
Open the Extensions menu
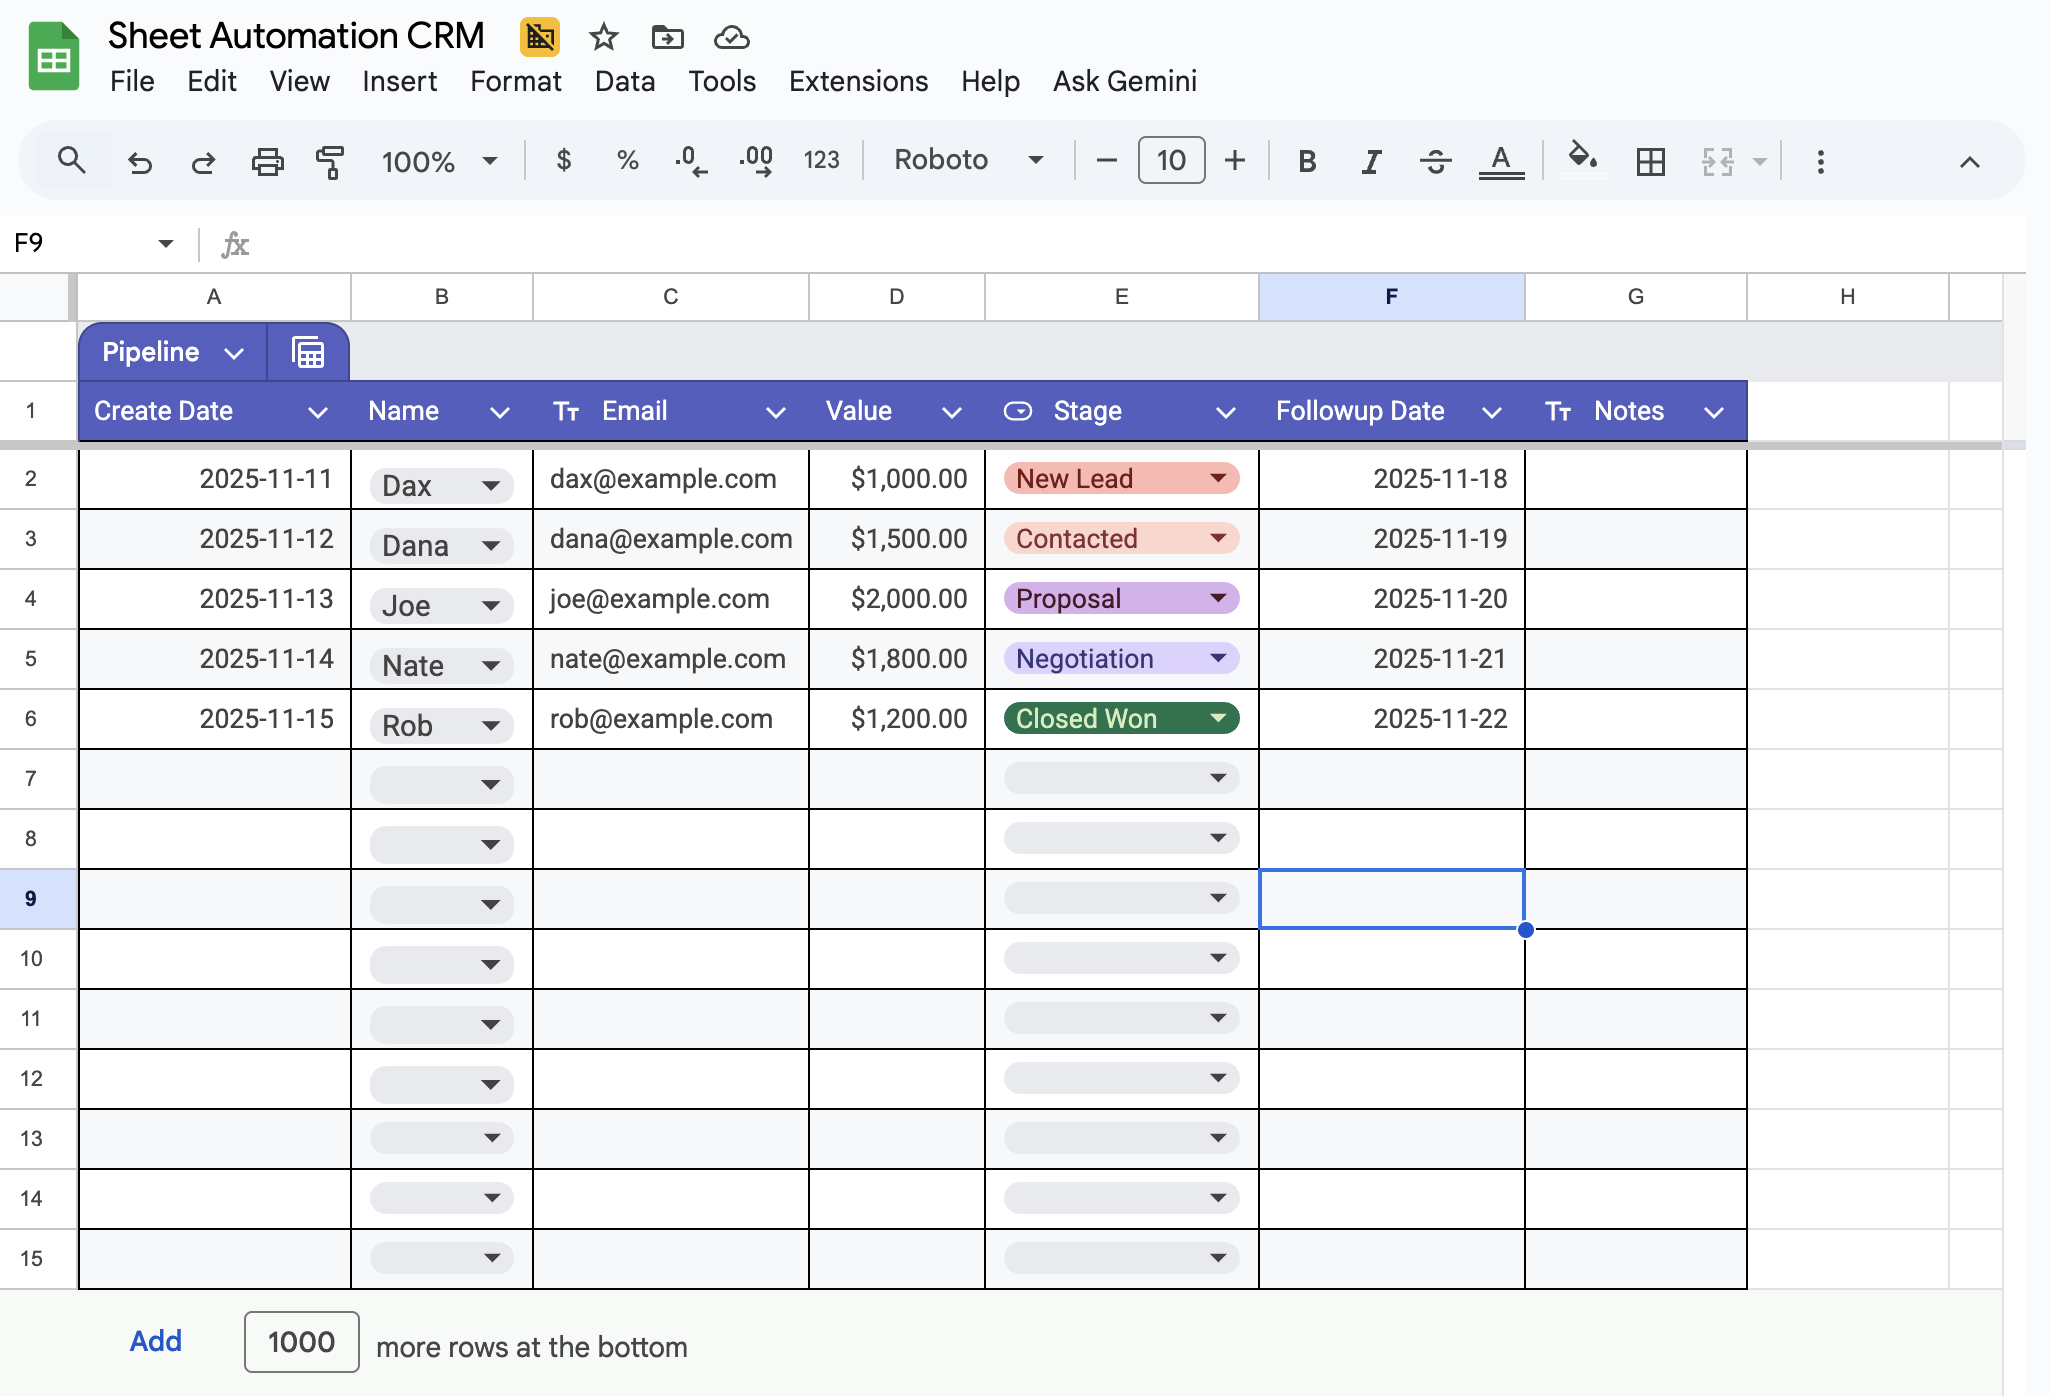tap(858, 81)
